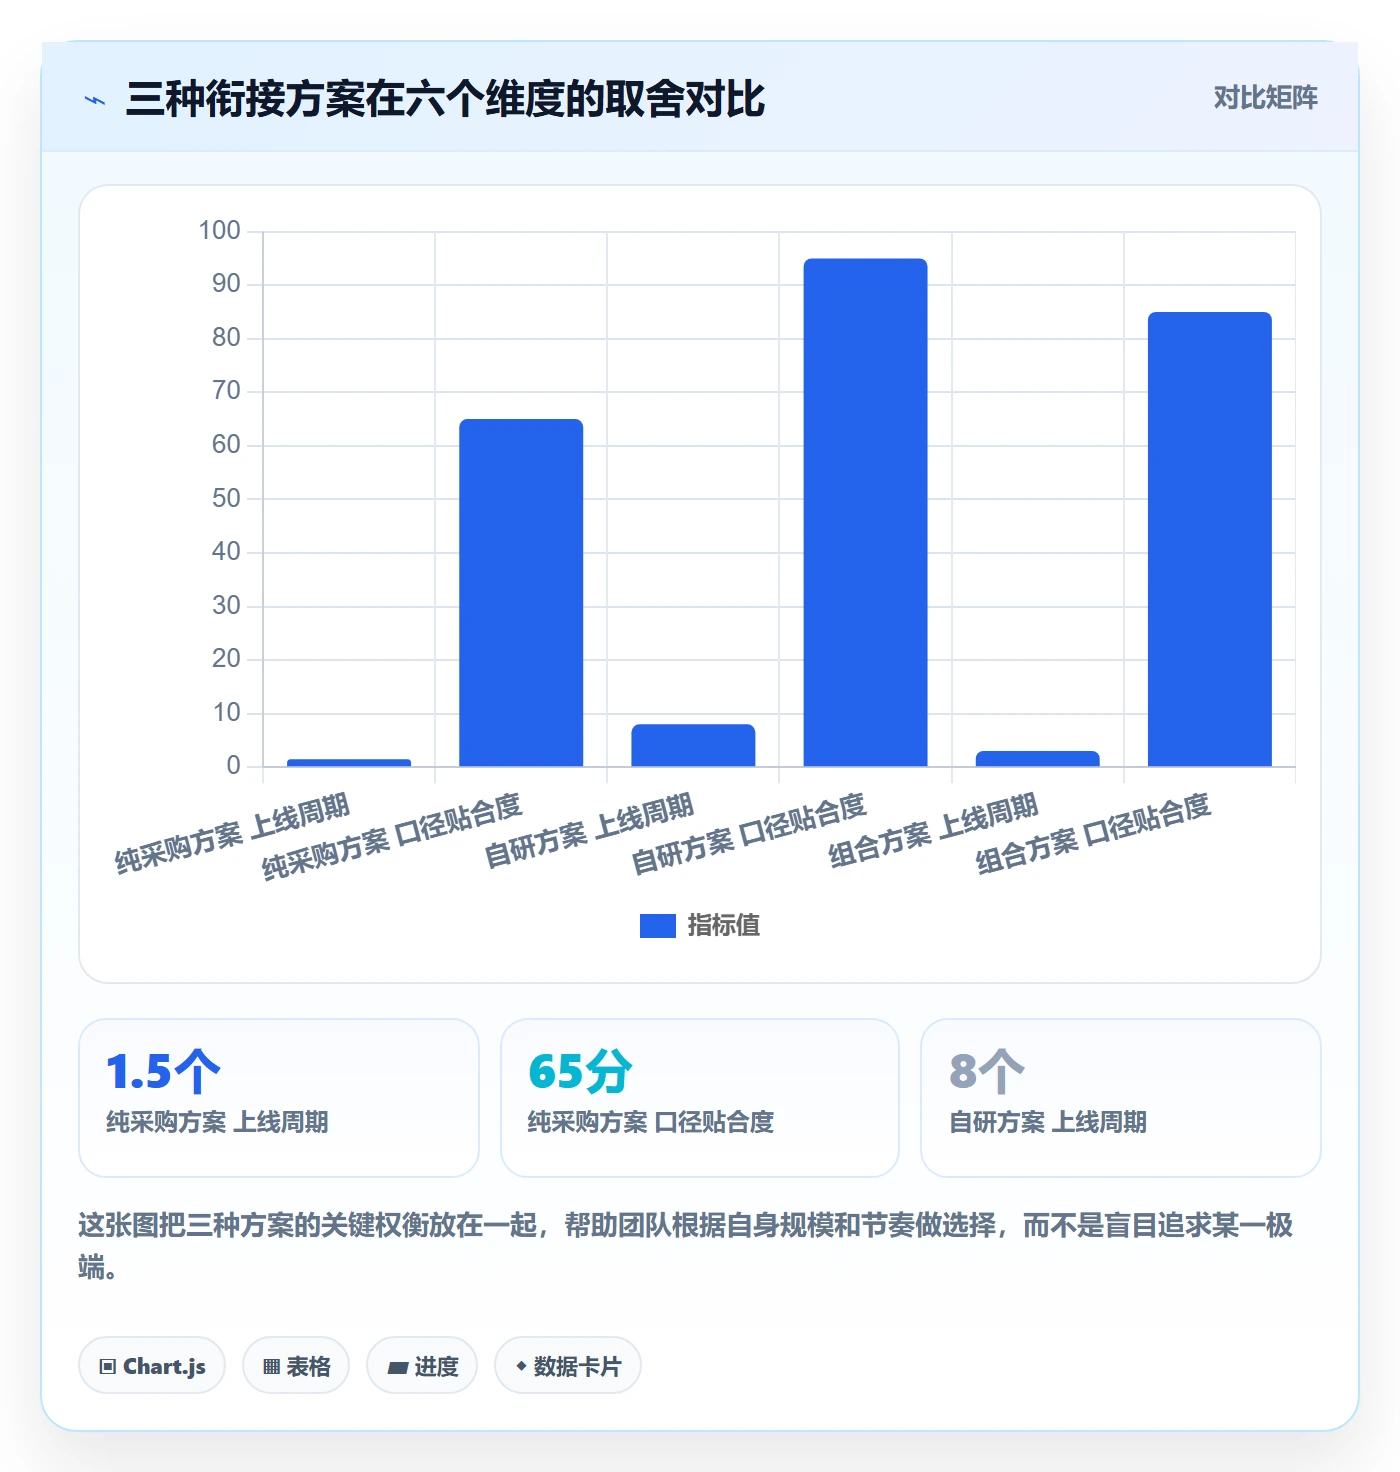Click the x-axis label 组合方案 口径贴合度

tap(1093, 834)
